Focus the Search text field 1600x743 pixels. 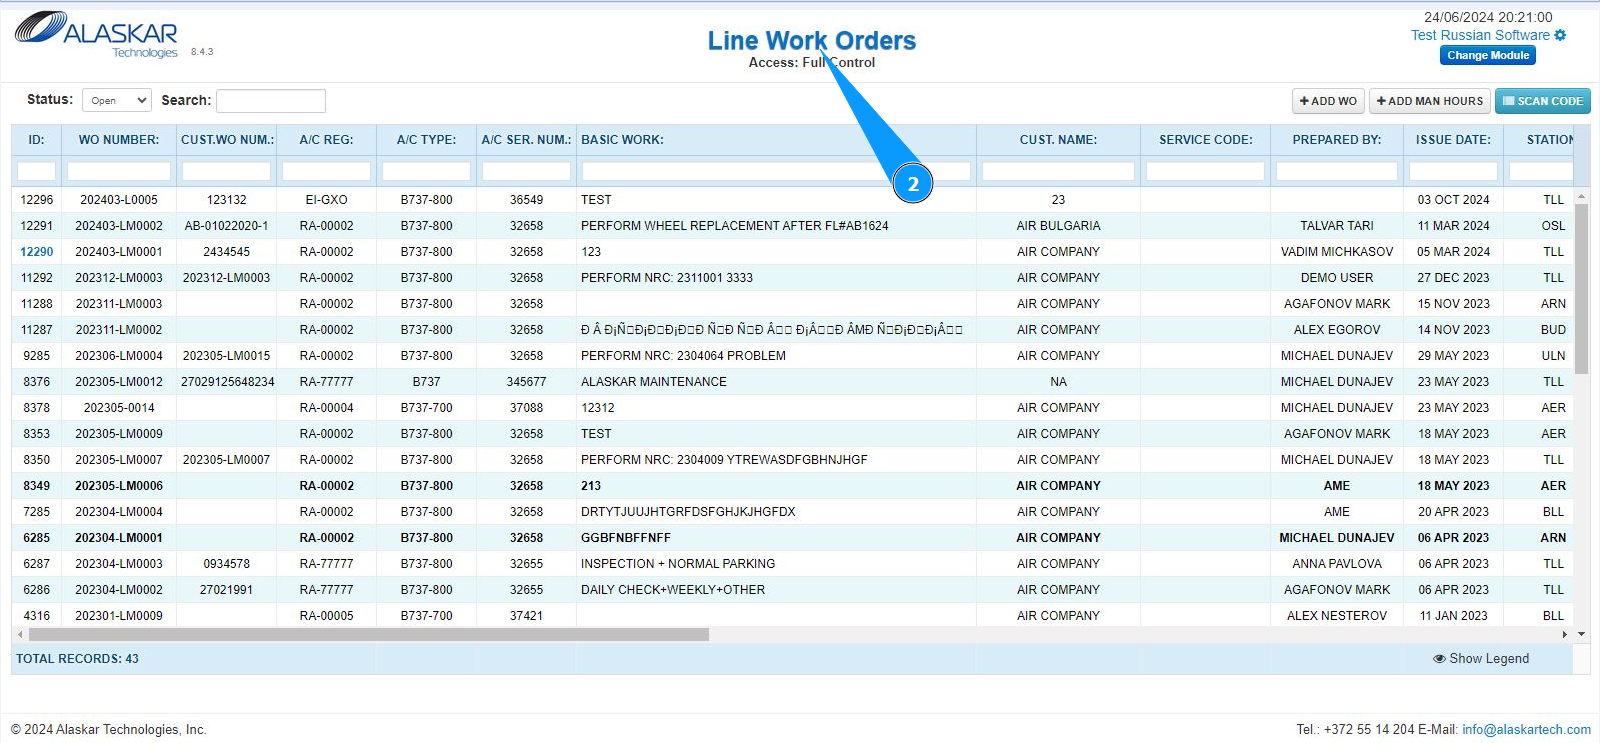coord(271,101)
